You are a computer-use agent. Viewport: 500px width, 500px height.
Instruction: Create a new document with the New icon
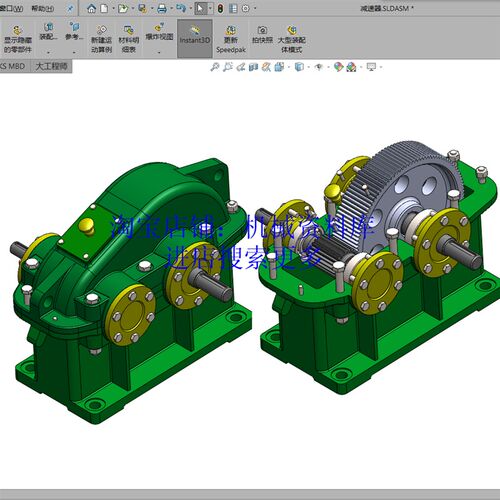pos(104,8)
